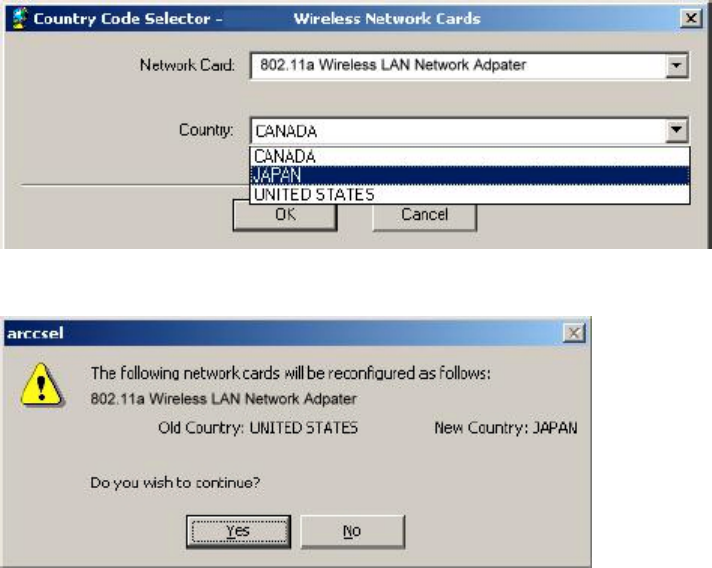Click 'Do you wish to continue?' text
Image resolution: width=712 pixels, height=568 pixels.
(x=175, y=482)
